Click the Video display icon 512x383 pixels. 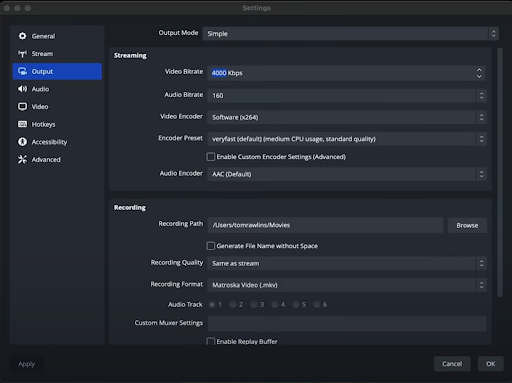pyautogui.click(x=22, y=107)
